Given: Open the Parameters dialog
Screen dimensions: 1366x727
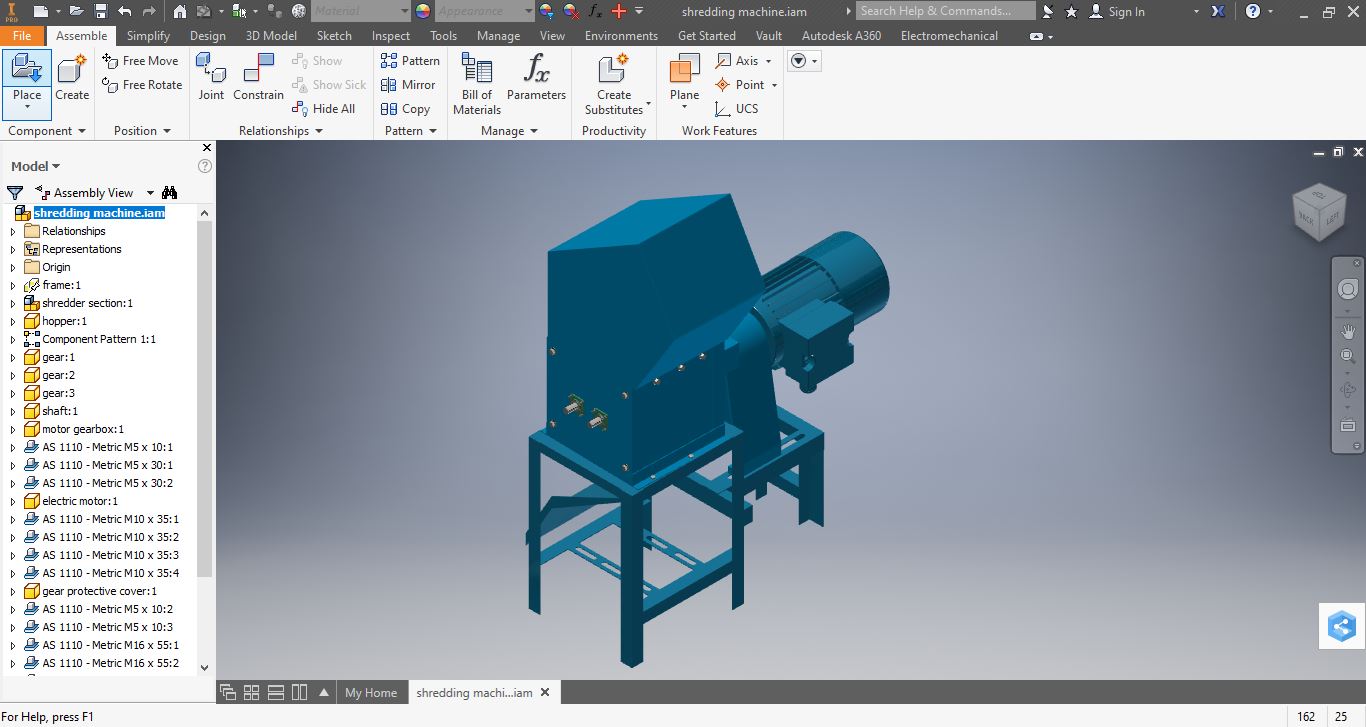Looking at the screenshot, I should (536, 78).
